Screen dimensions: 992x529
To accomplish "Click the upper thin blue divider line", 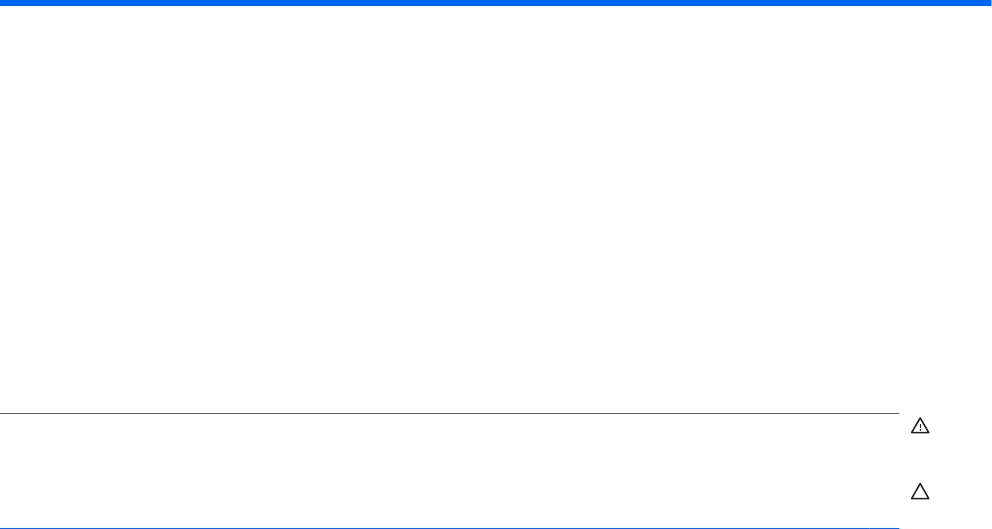I will (x=449, y=413).
